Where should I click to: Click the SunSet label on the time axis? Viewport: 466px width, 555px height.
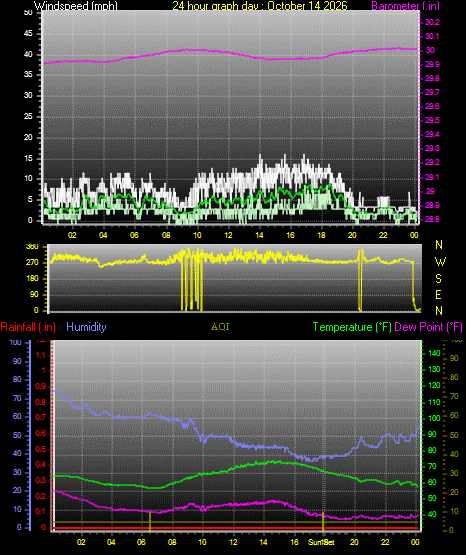321,542
